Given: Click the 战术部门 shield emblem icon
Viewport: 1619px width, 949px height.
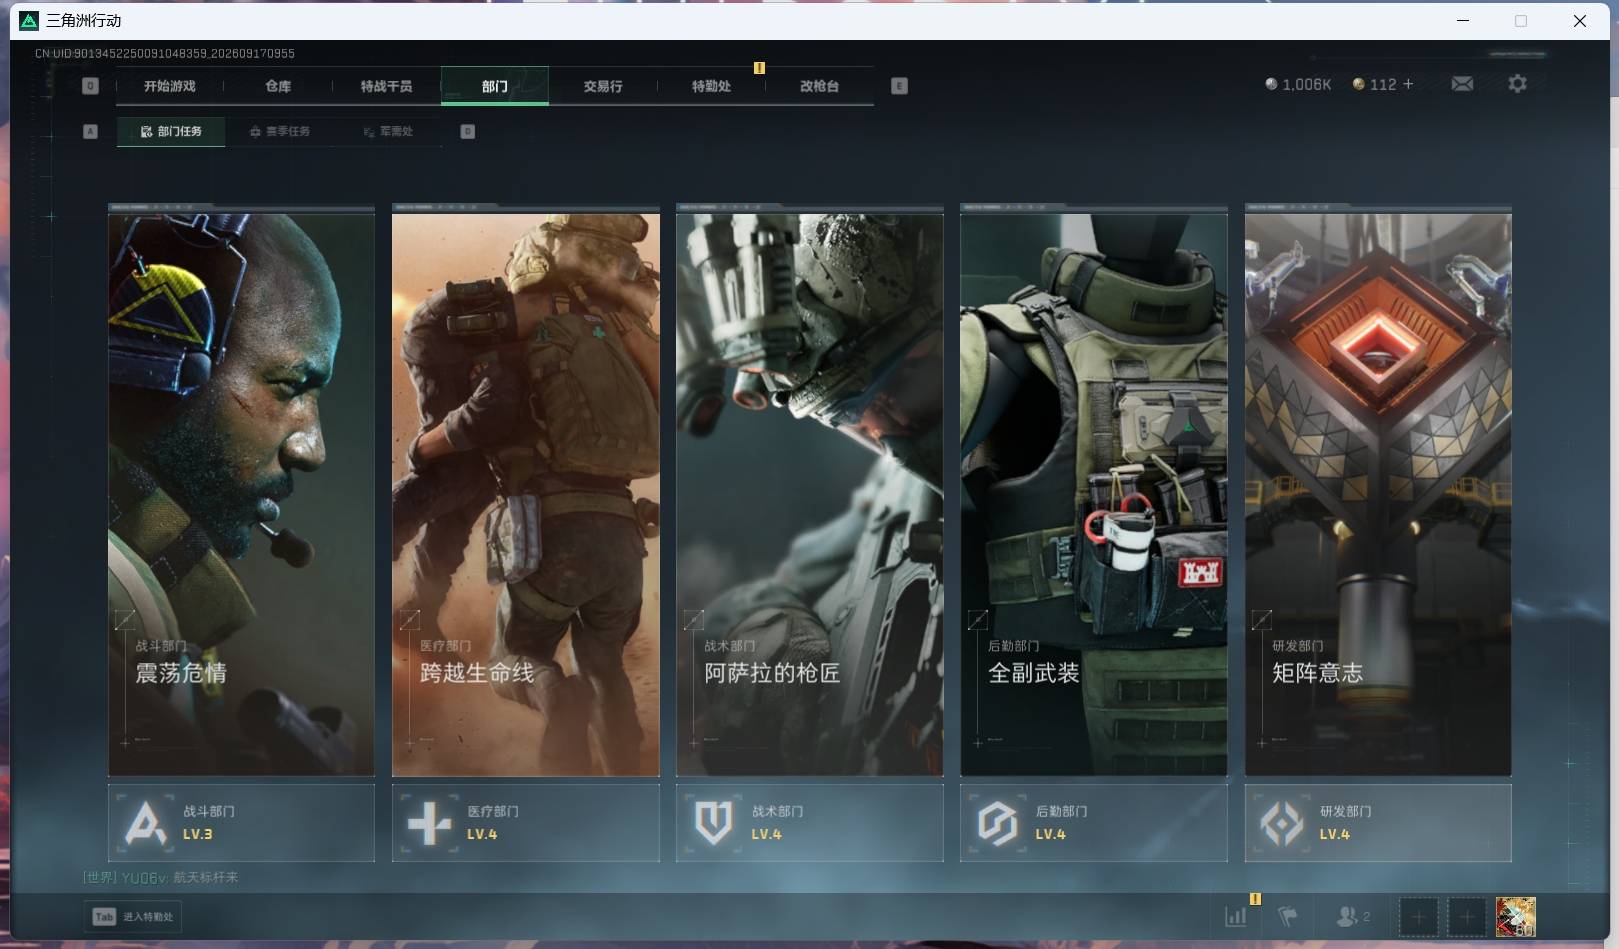Looking at the screenshot, I should click(714, 823).
